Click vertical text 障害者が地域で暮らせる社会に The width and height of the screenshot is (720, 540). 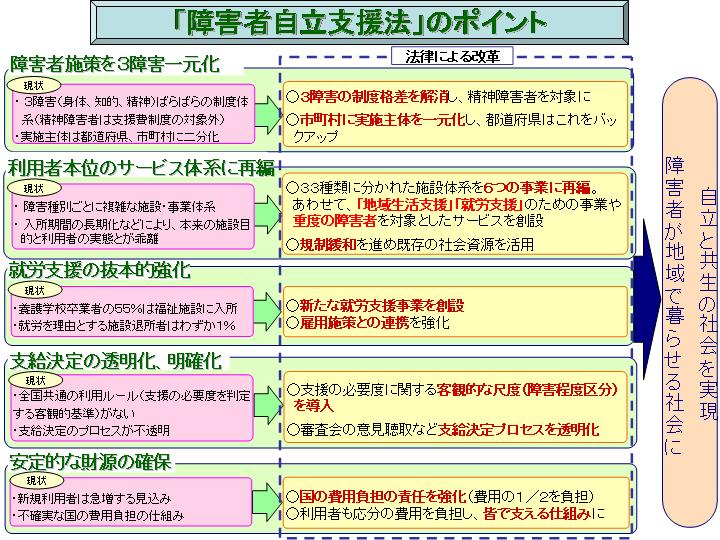(x=674, y=306)
